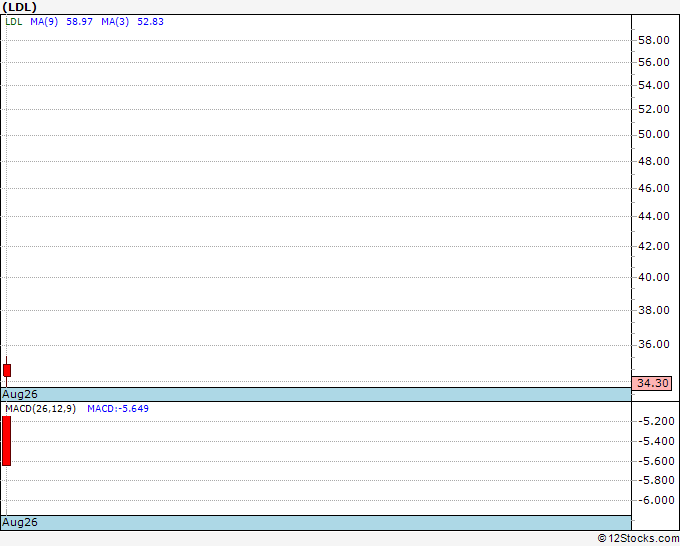Click the -5.400 MACD axis label

[656, 441]
